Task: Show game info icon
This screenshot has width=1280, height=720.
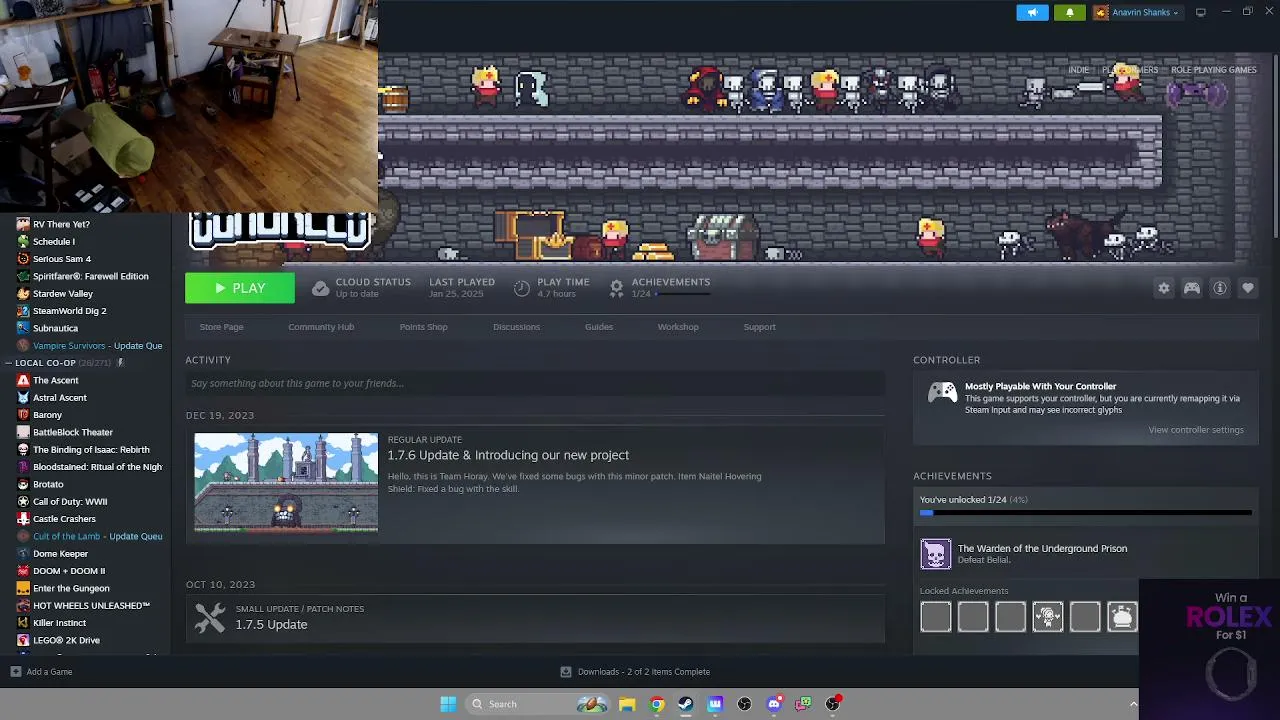Action: pyautogui.click(x=1220, y=288)
